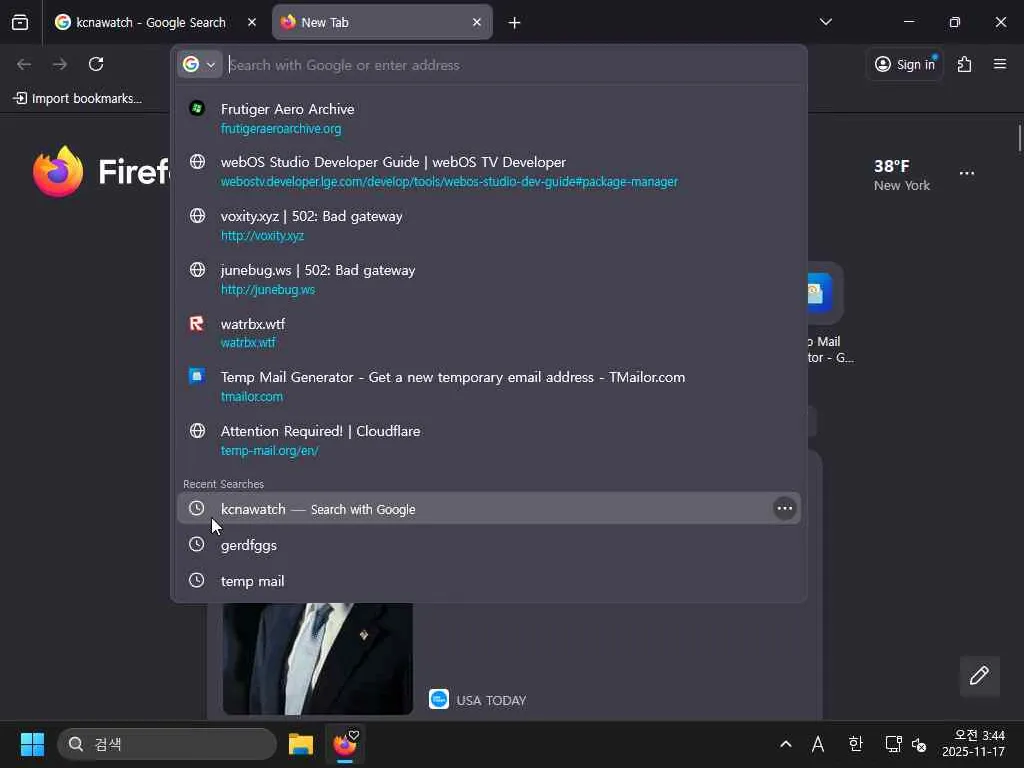1024x768 pixels.
Task: Open the Windows Start menu
Action: click(x=32, y=744)
